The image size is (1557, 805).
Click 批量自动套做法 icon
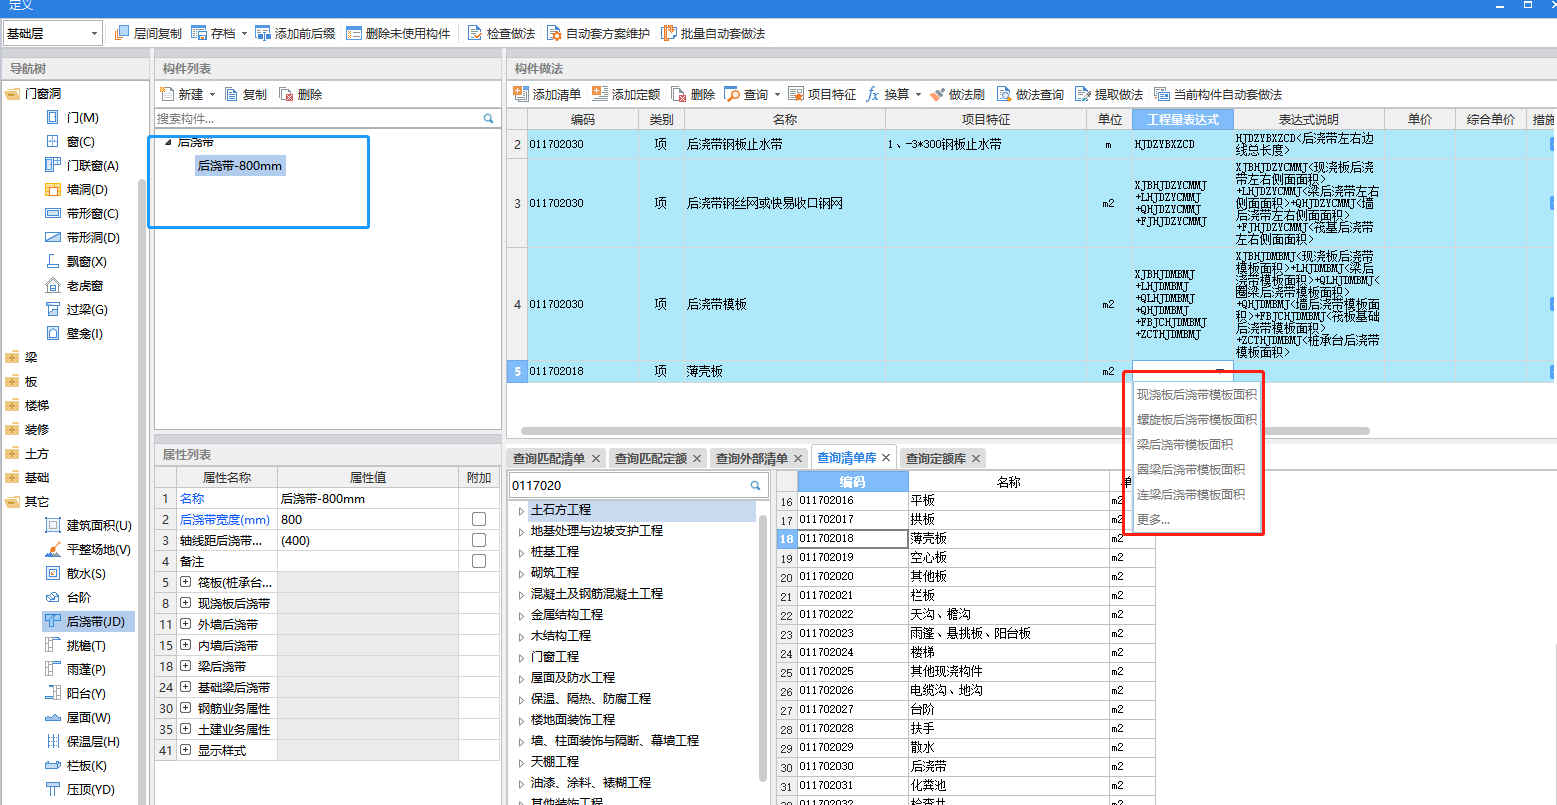(669, 33)
